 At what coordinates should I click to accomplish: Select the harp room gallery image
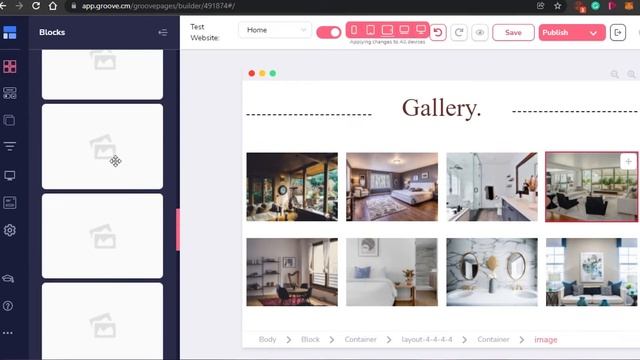292,272
